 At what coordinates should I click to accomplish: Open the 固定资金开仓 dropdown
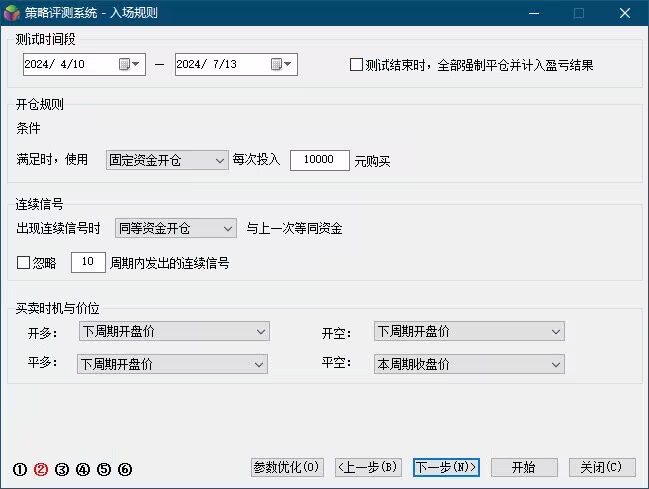[x=167, y=160]
